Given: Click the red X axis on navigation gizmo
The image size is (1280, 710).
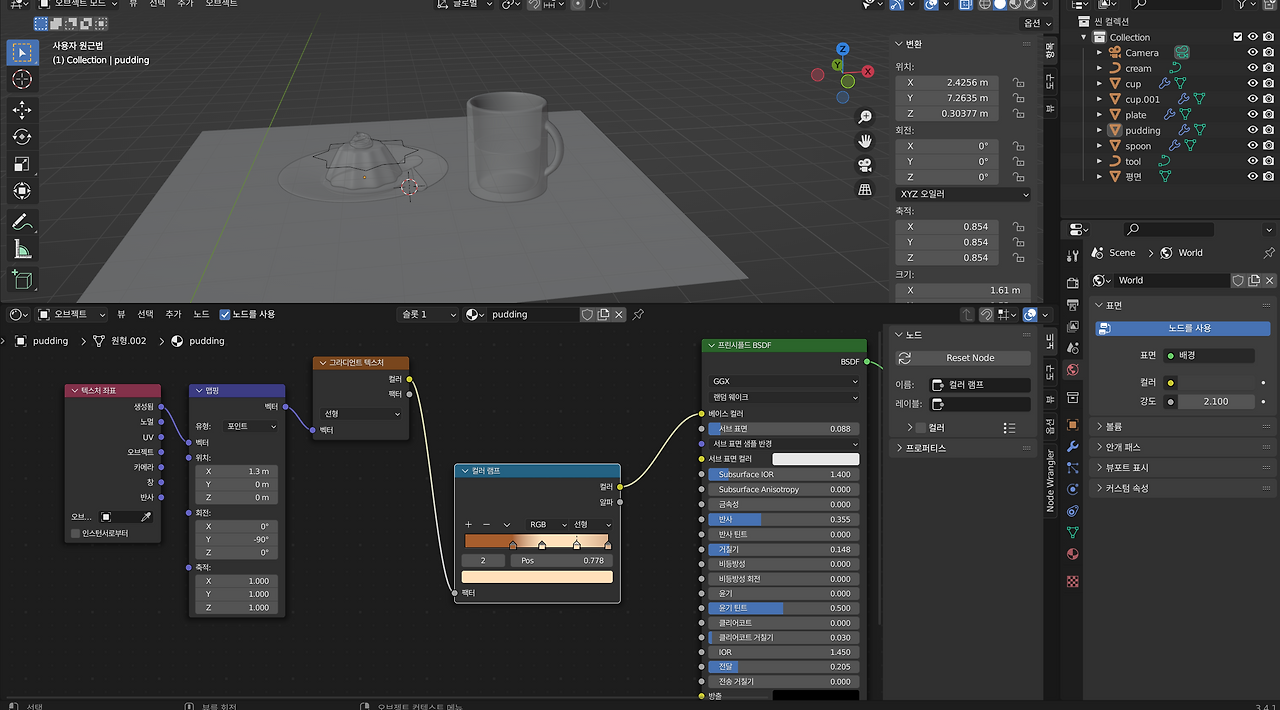Looking at the screenshot, I should (x=868, y=71).
